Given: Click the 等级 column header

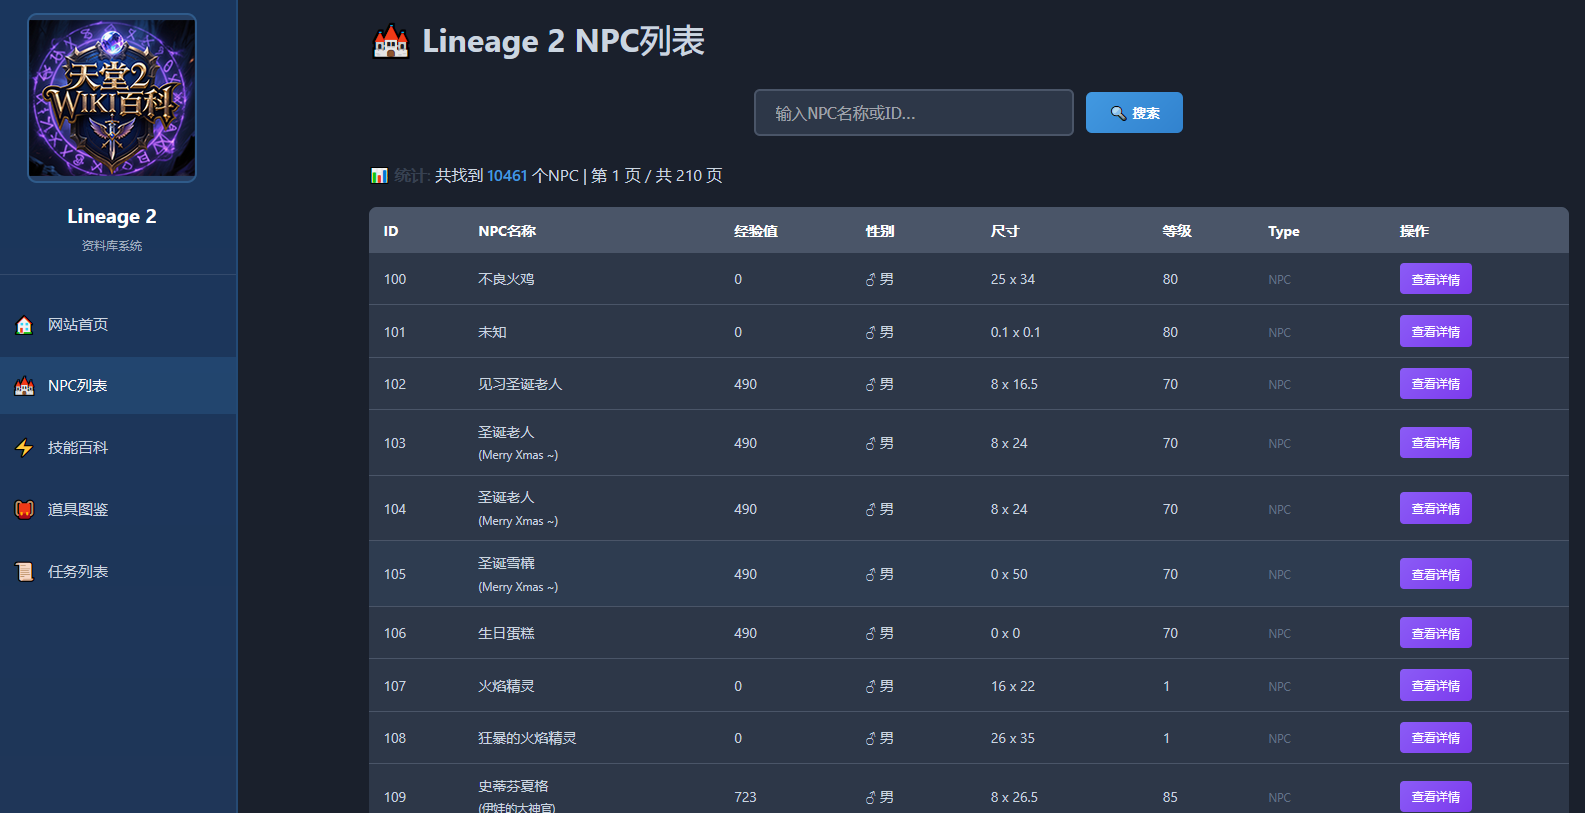Looking at the screenshot, I should tap(1177, 231).
